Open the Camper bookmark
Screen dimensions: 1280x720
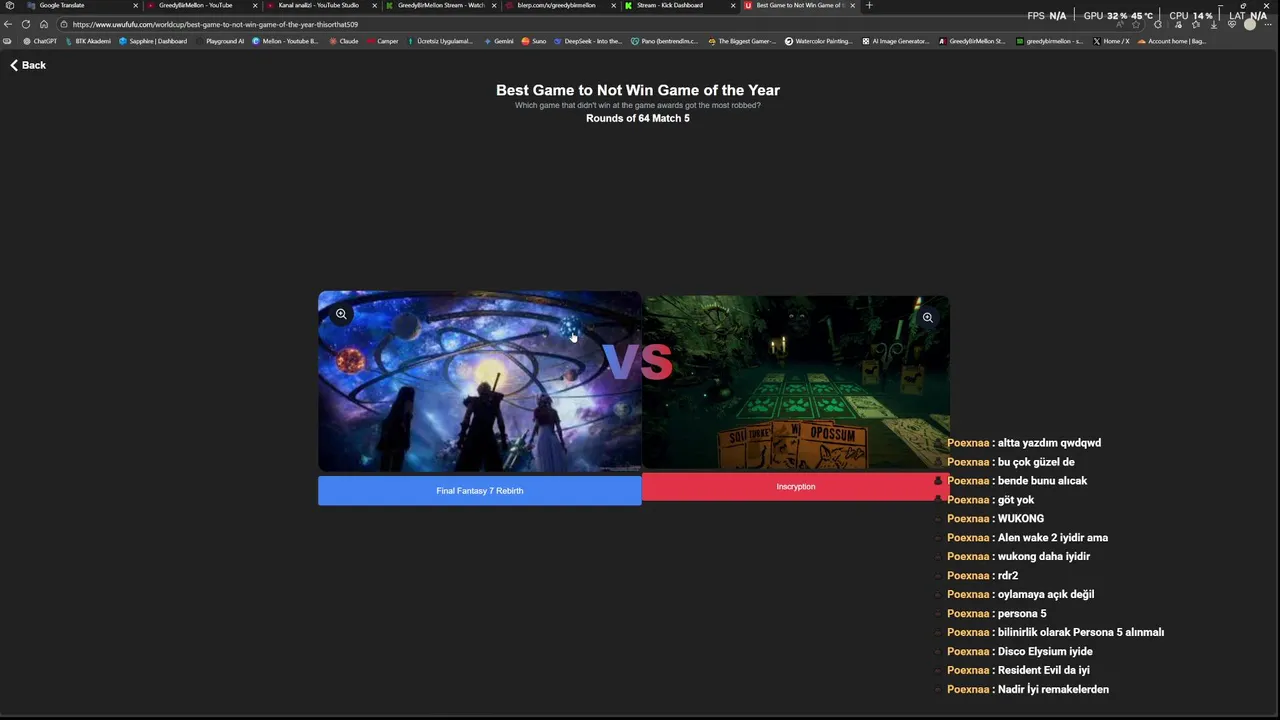coord(382,41)
